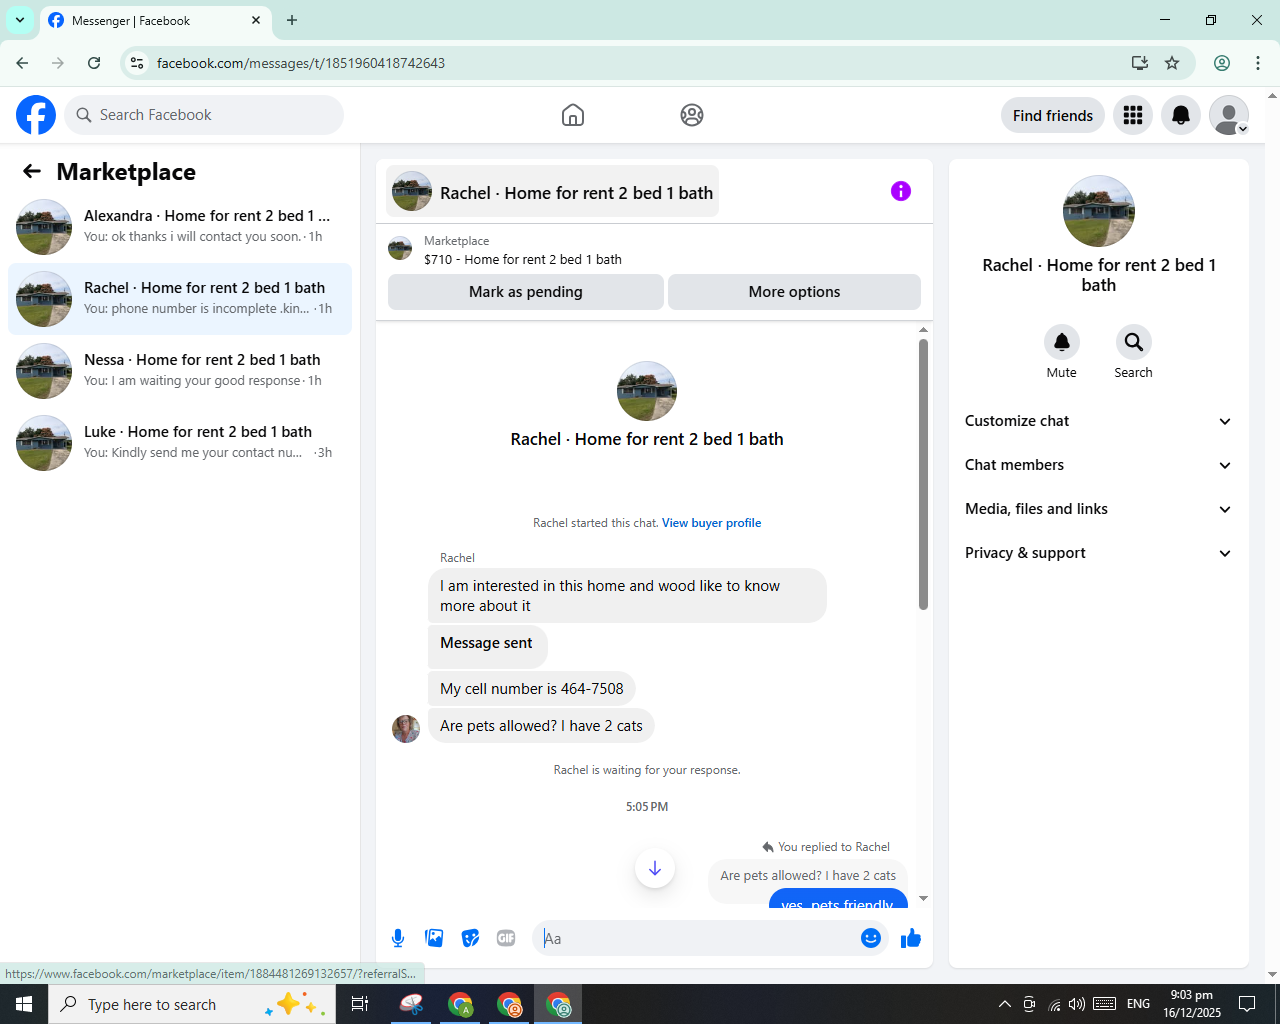Mute this chat with bell icon
This screenshot has width=1280, height=1024.
point(1062,342)
